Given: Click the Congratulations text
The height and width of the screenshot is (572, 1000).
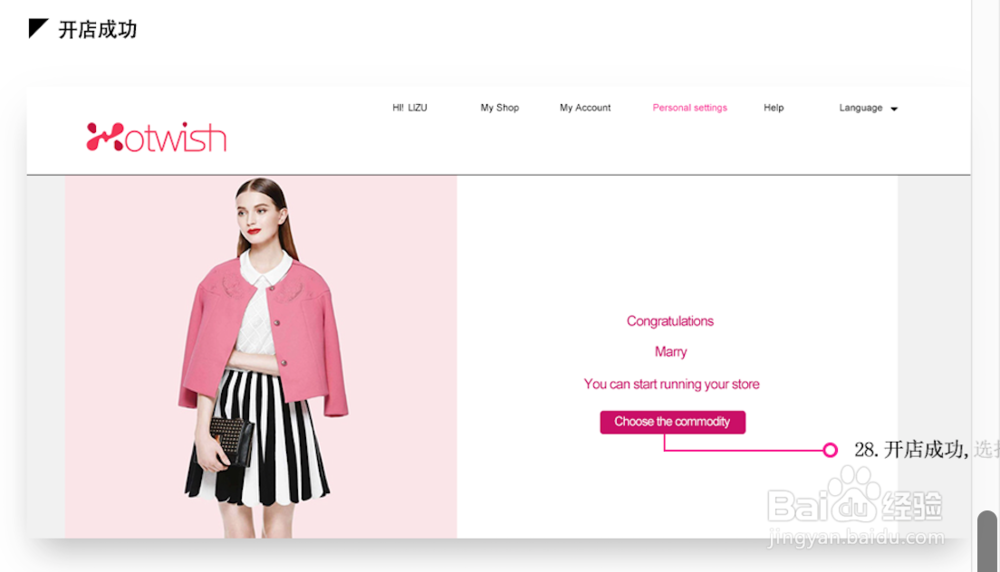Looking at the screenshot, I should pyautogui.click(x=670, y=321).
